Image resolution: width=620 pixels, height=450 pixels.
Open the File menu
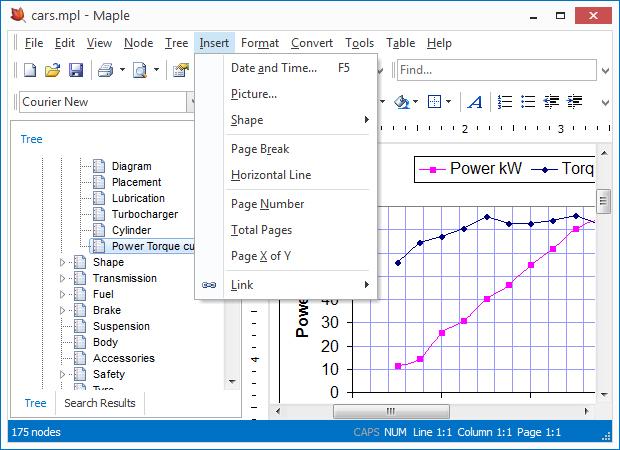[x=34, y=43]
